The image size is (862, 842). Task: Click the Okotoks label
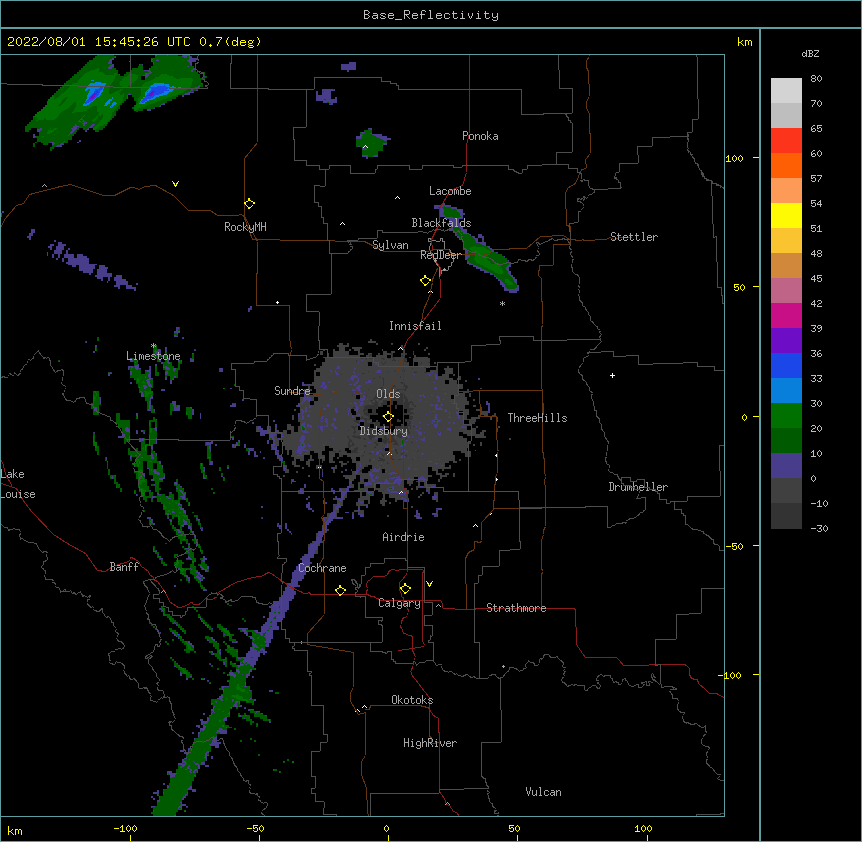click(412, 700)
